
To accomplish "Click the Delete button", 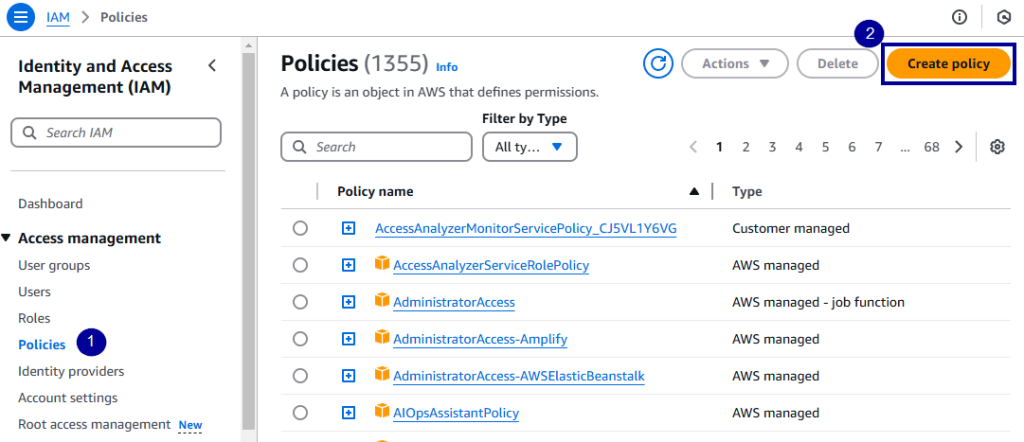I will [x=837, y=64].
